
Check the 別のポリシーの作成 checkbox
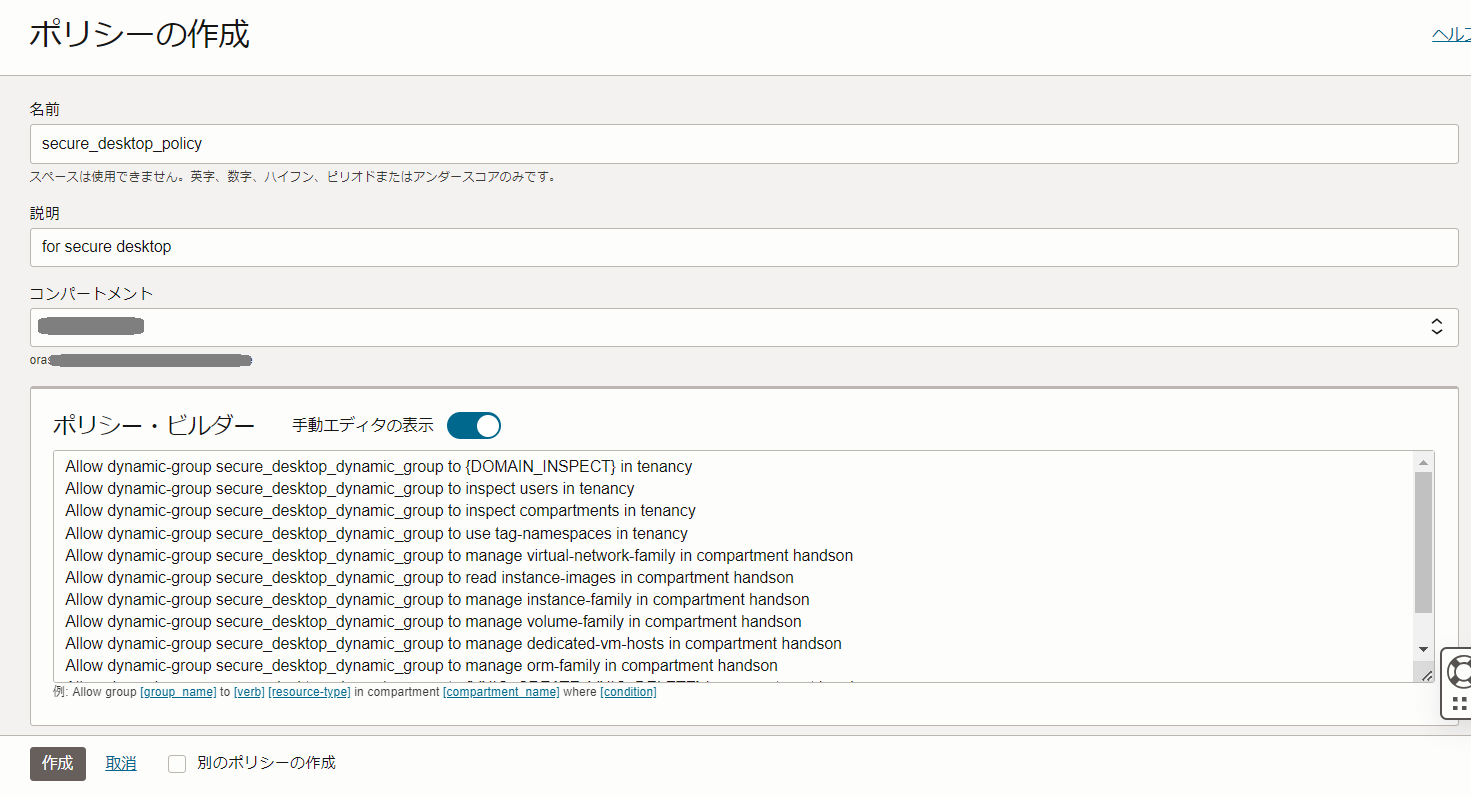(x=177, y=763)
